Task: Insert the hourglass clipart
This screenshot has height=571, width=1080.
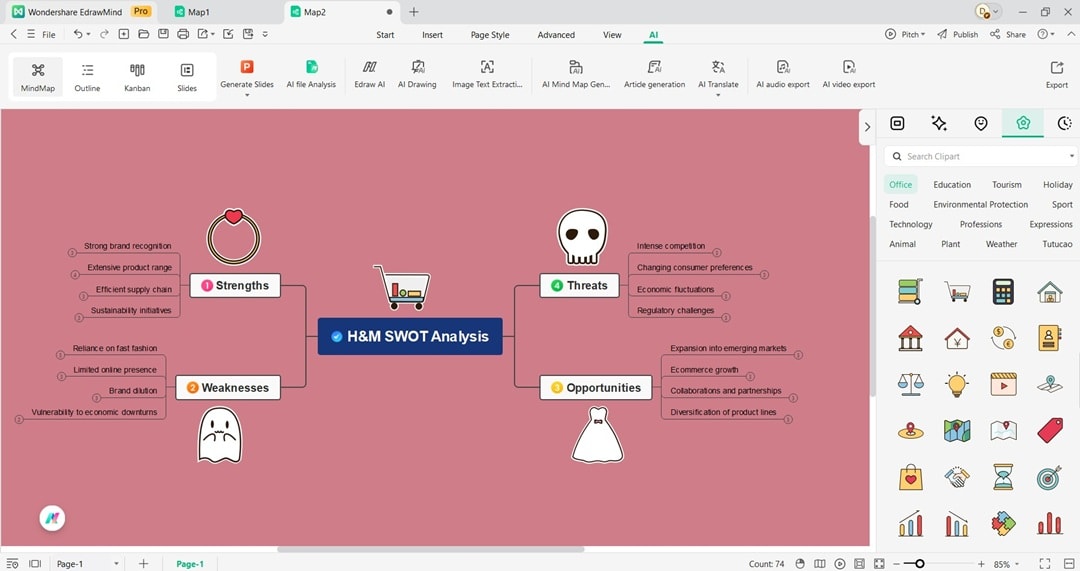Action: point(1003,477)
